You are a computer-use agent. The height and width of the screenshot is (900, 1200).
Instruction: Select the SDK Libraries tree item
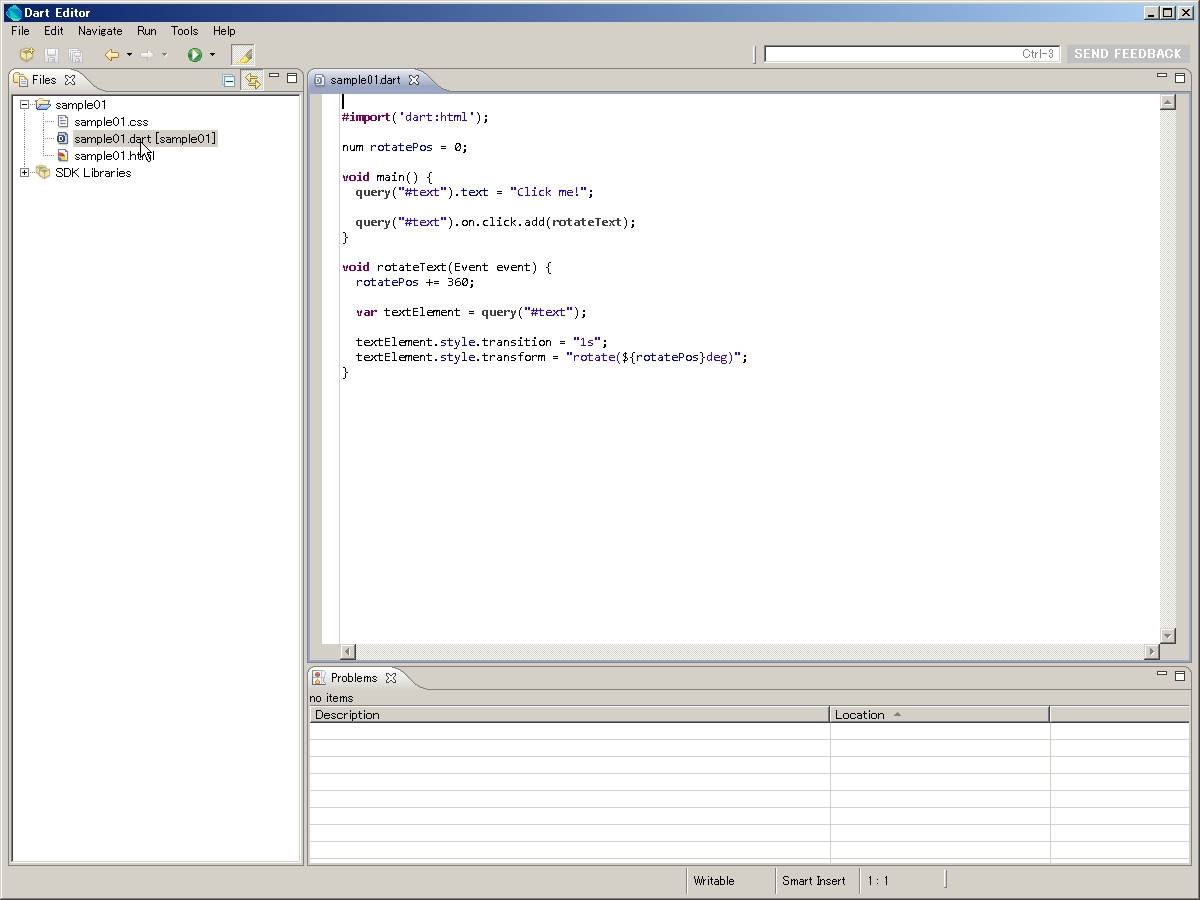(93, 173)
